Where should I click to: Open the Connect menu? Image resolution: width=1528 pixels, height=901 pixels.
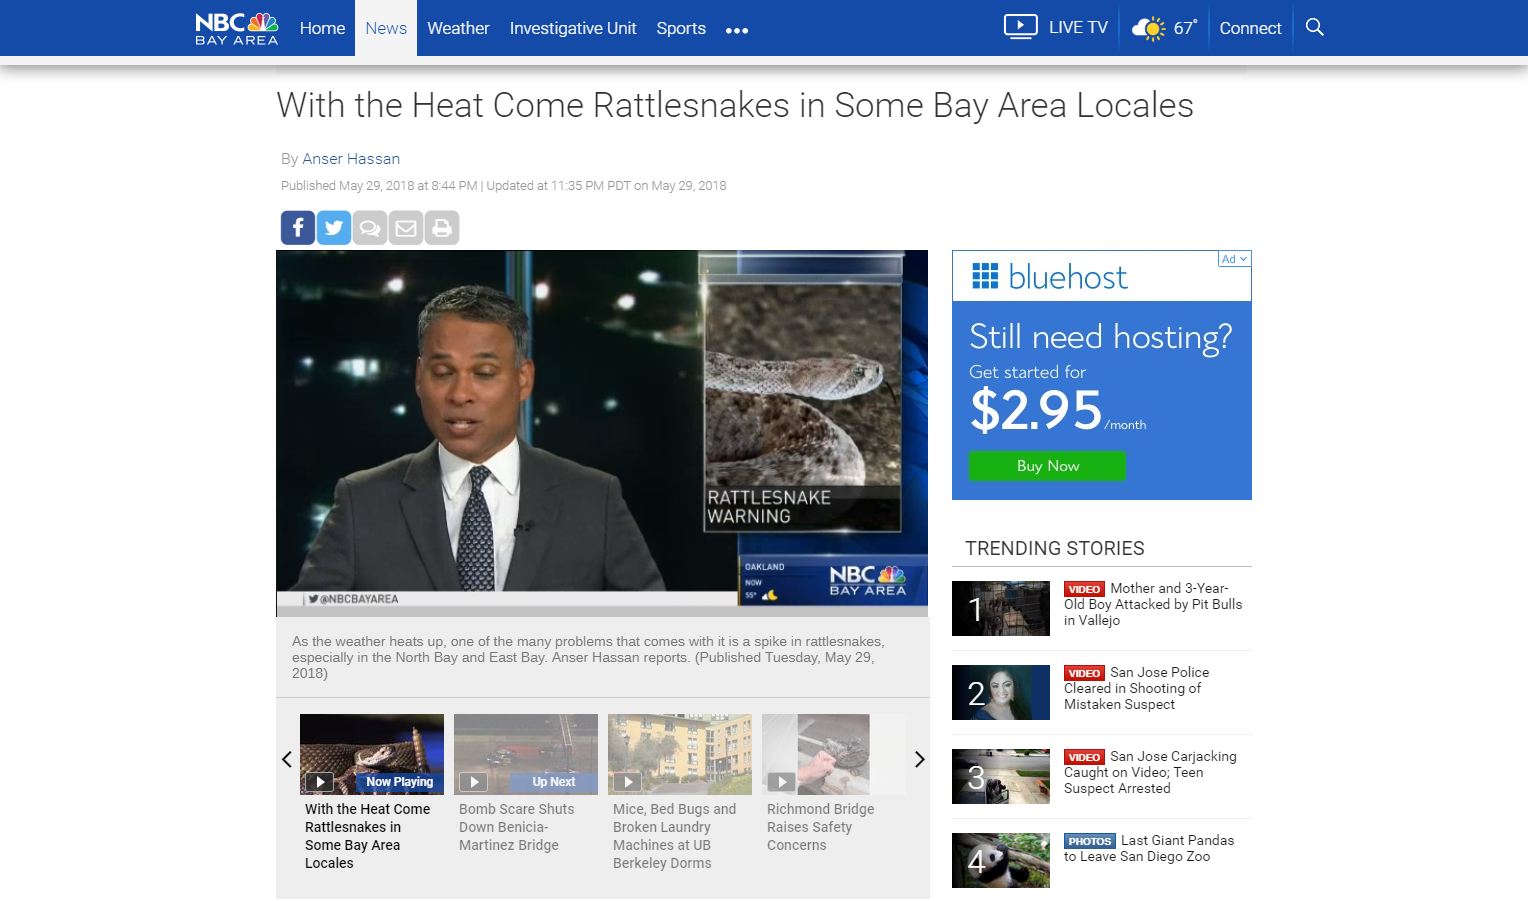[1250, 28]
